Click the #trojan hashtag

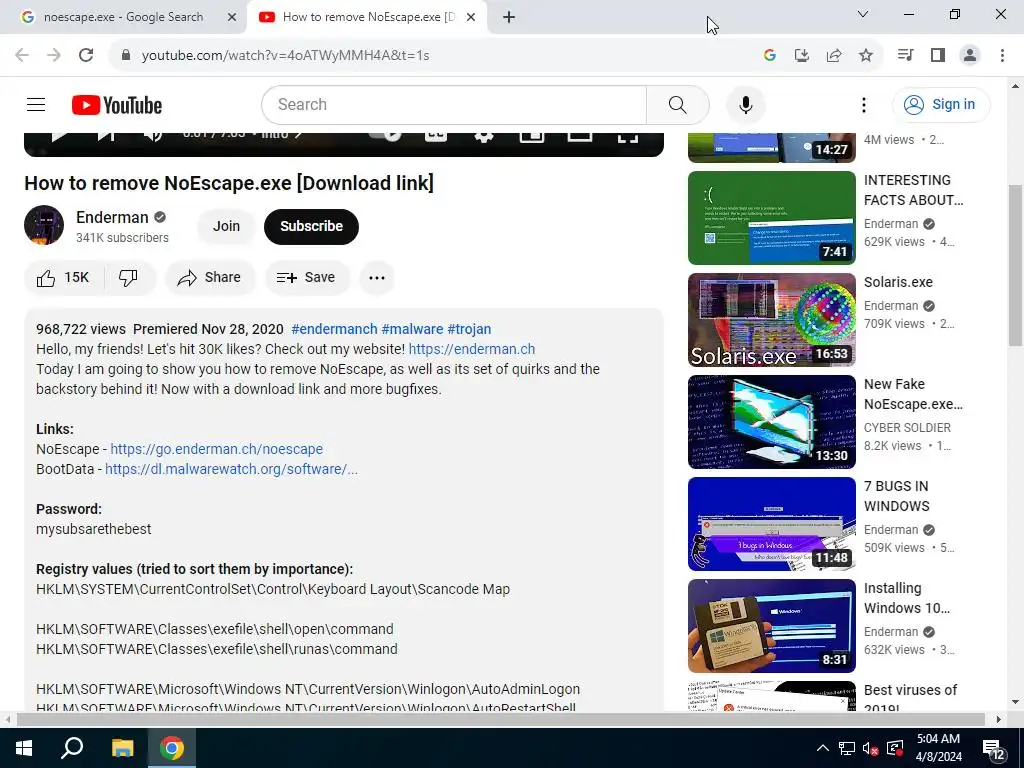[x=469, y=329]
